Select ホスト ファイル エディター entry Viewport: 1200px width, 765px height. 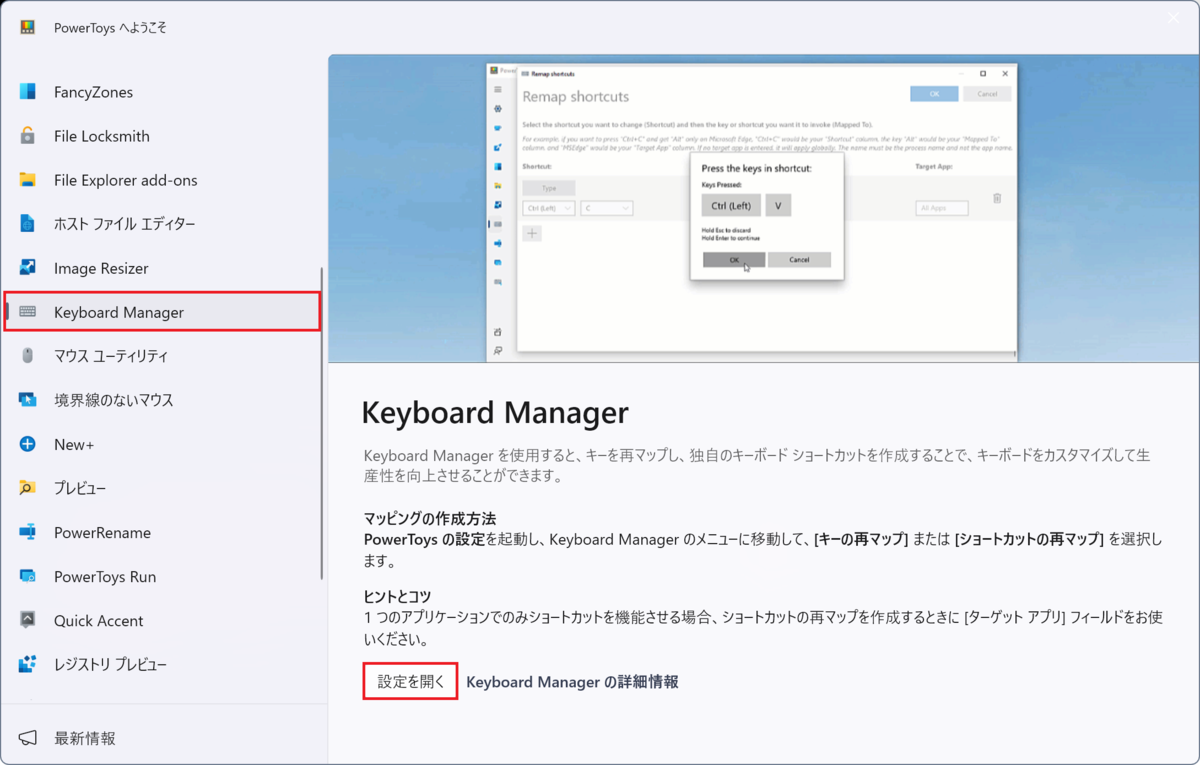point(162,224)
